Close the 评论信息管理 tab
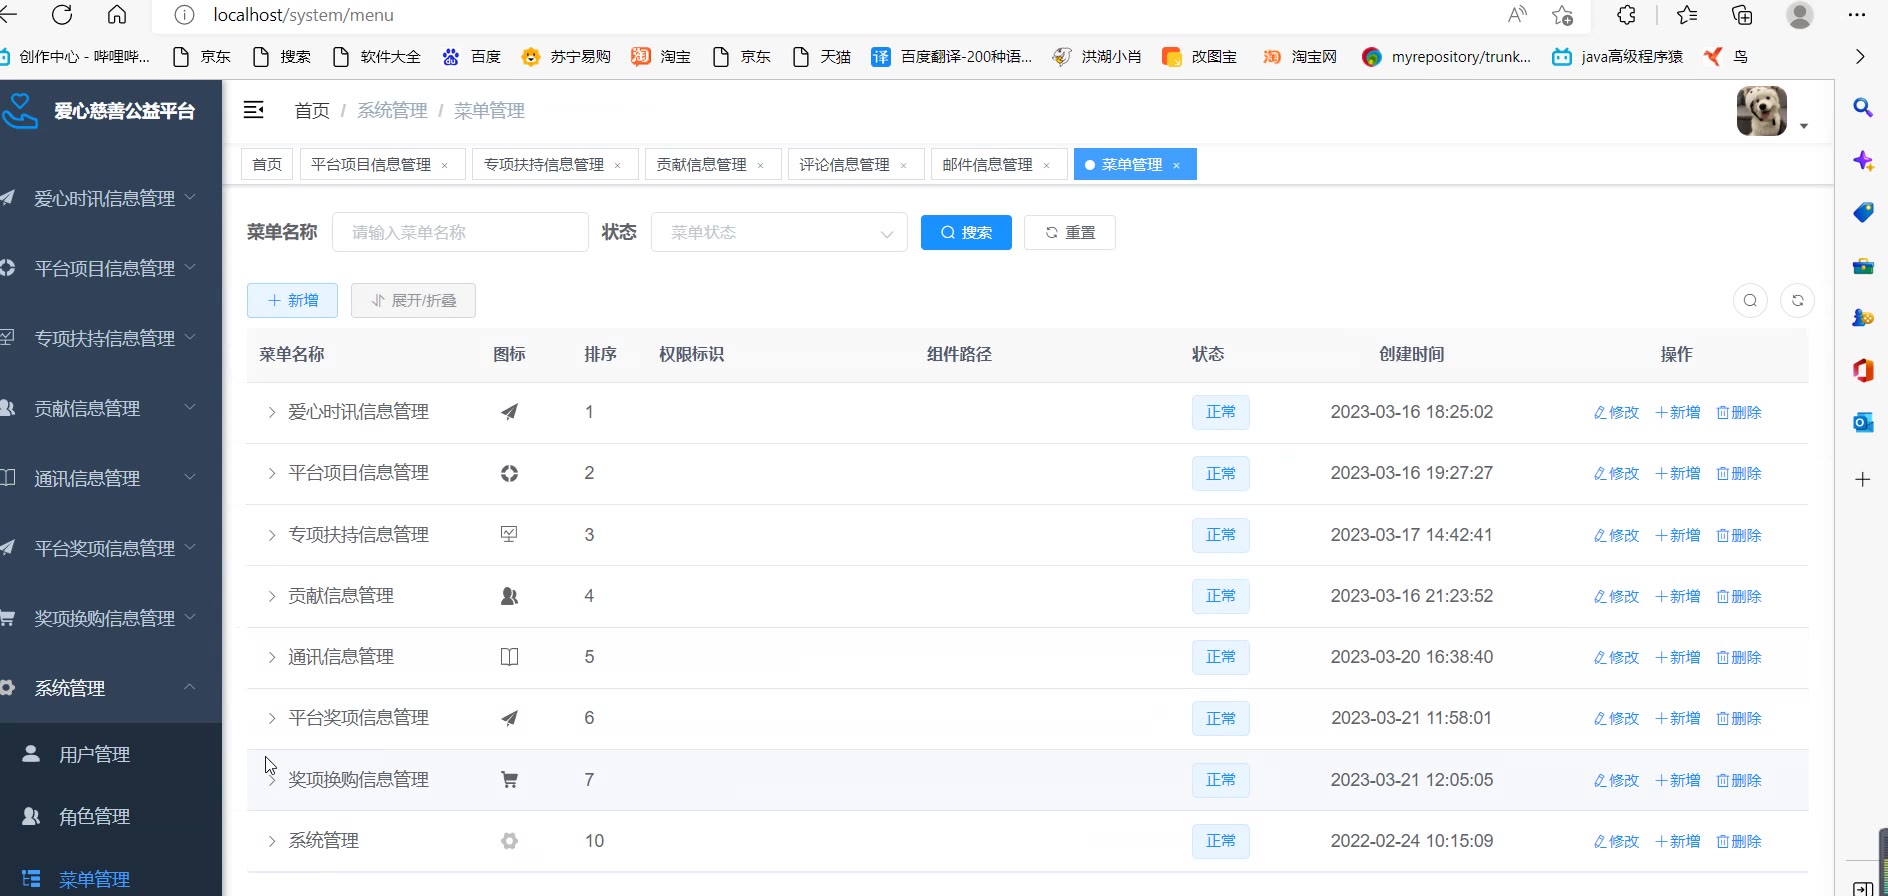The height and width of the screenshot is (896, 1888). (904, 166)
